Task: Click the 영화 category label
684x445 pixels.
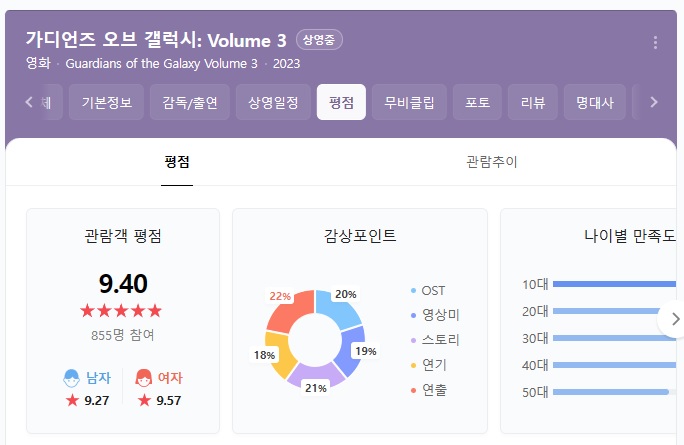Action: [38, 63]
